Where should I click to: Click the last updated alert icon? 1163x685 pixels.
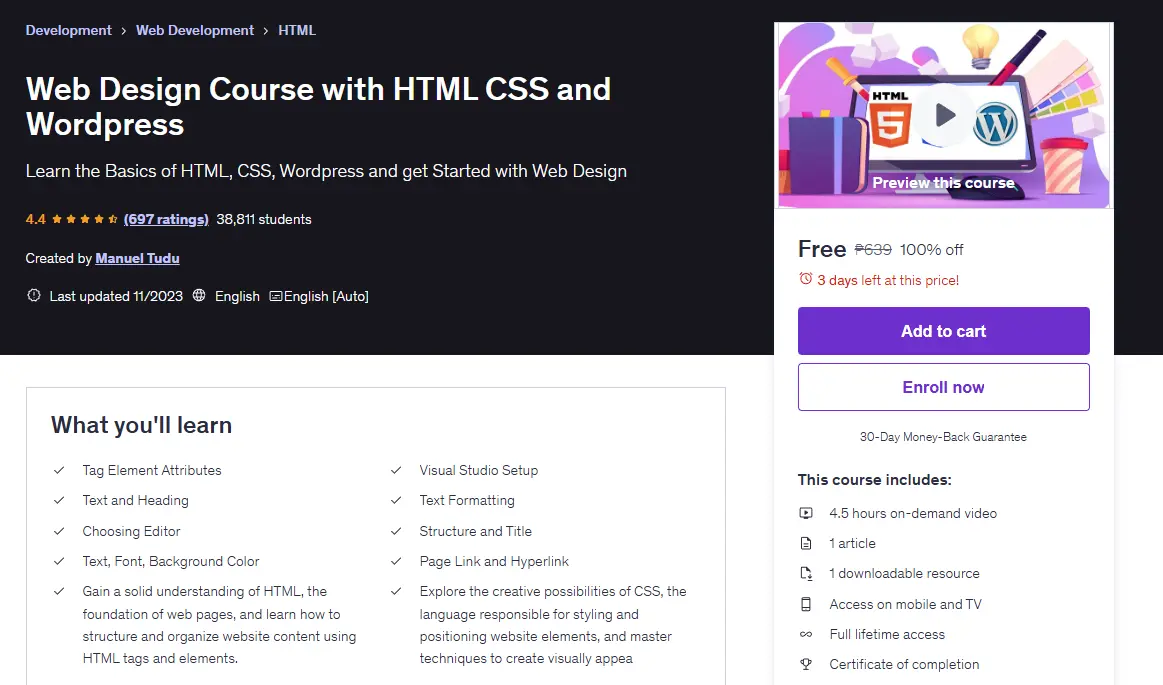click(33, 295)
